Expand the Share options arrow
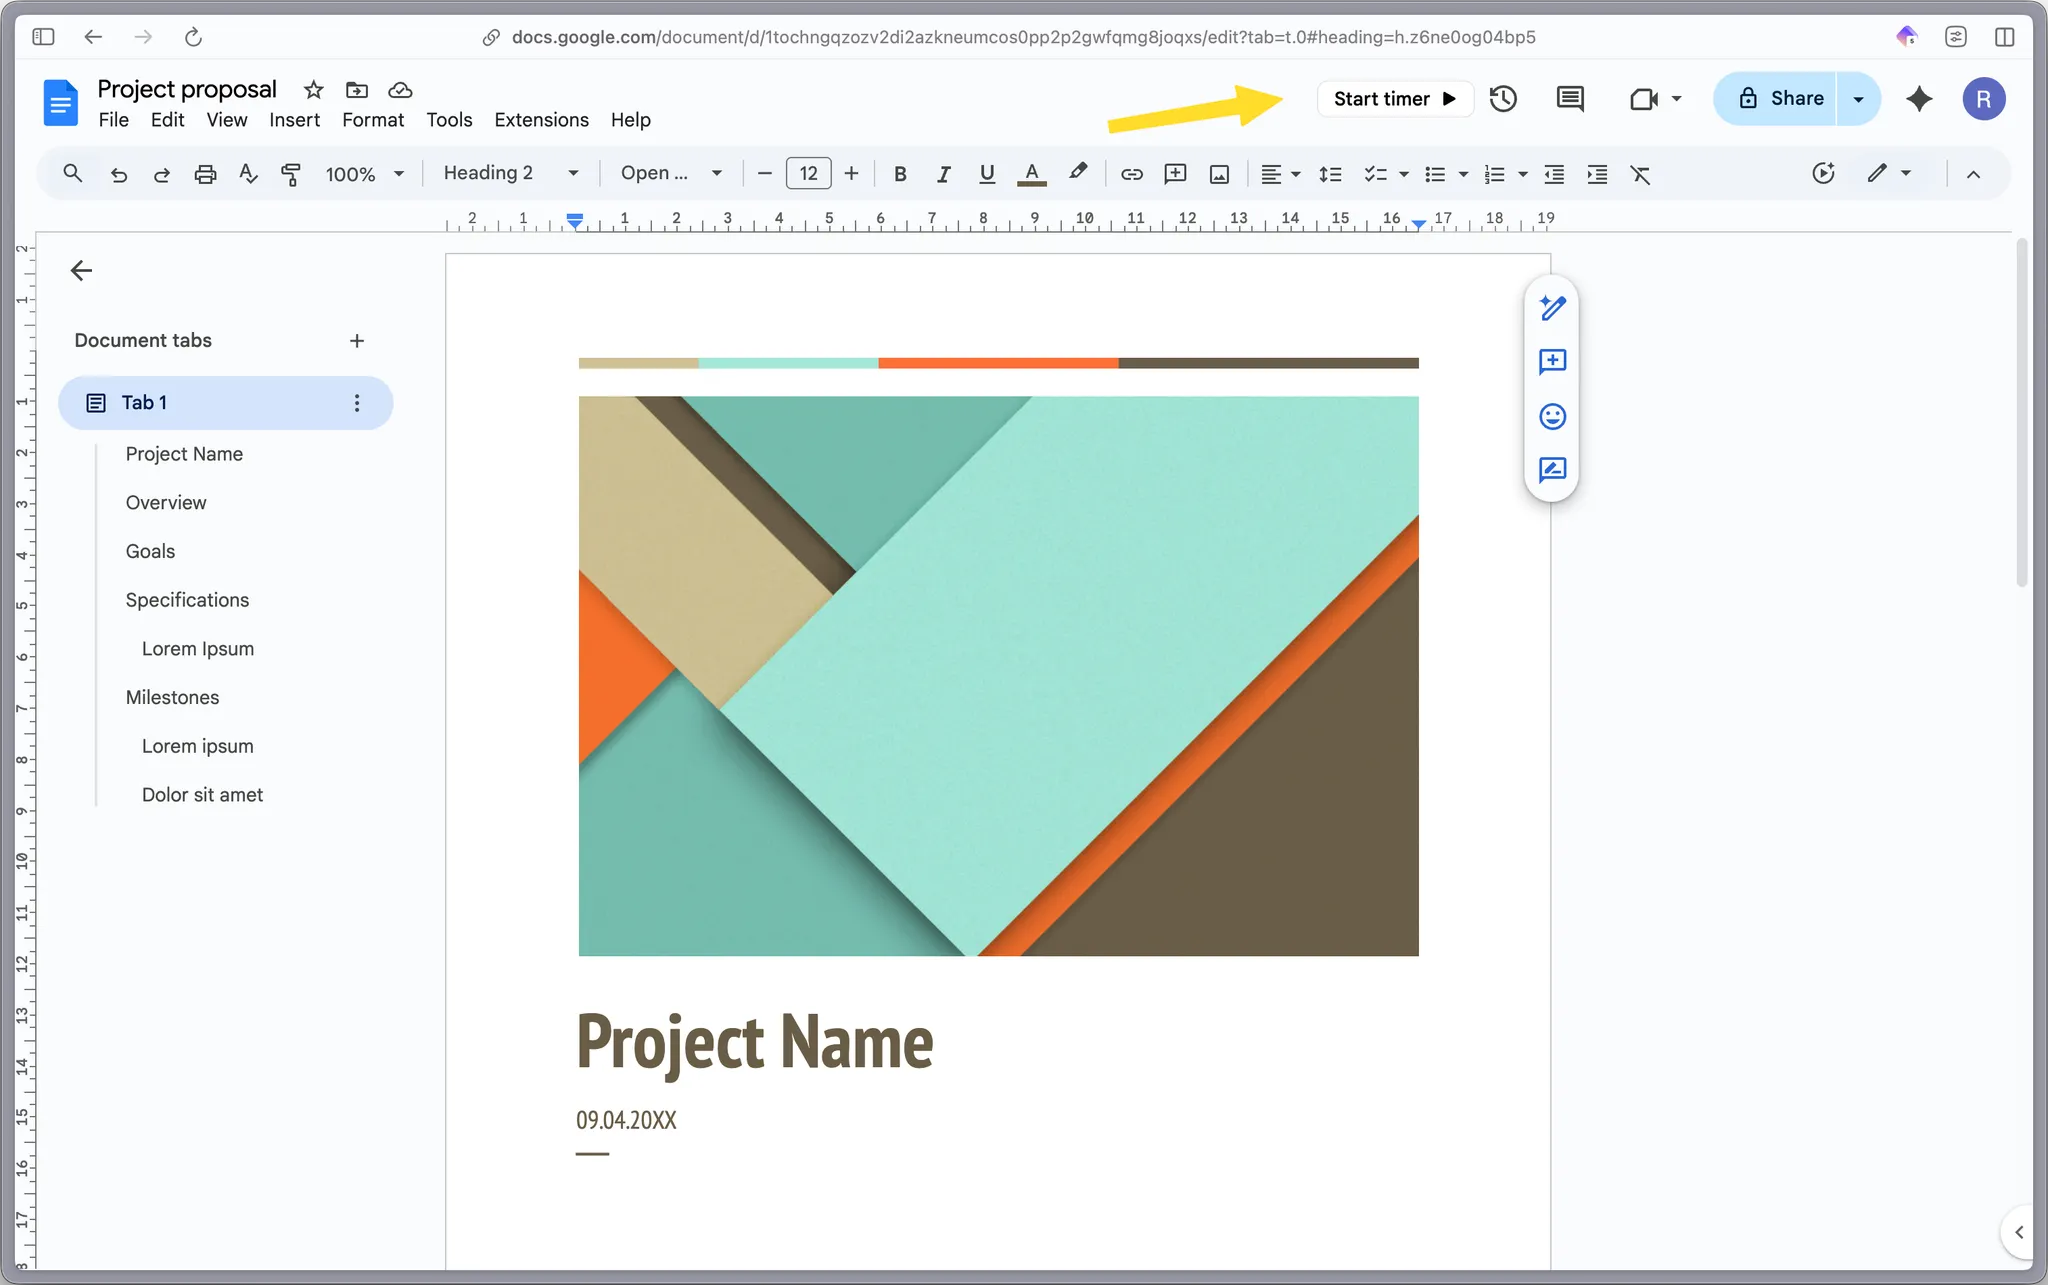Image resolution: width=2048 pixels, height=1285 pixels. click(1858, 99)
